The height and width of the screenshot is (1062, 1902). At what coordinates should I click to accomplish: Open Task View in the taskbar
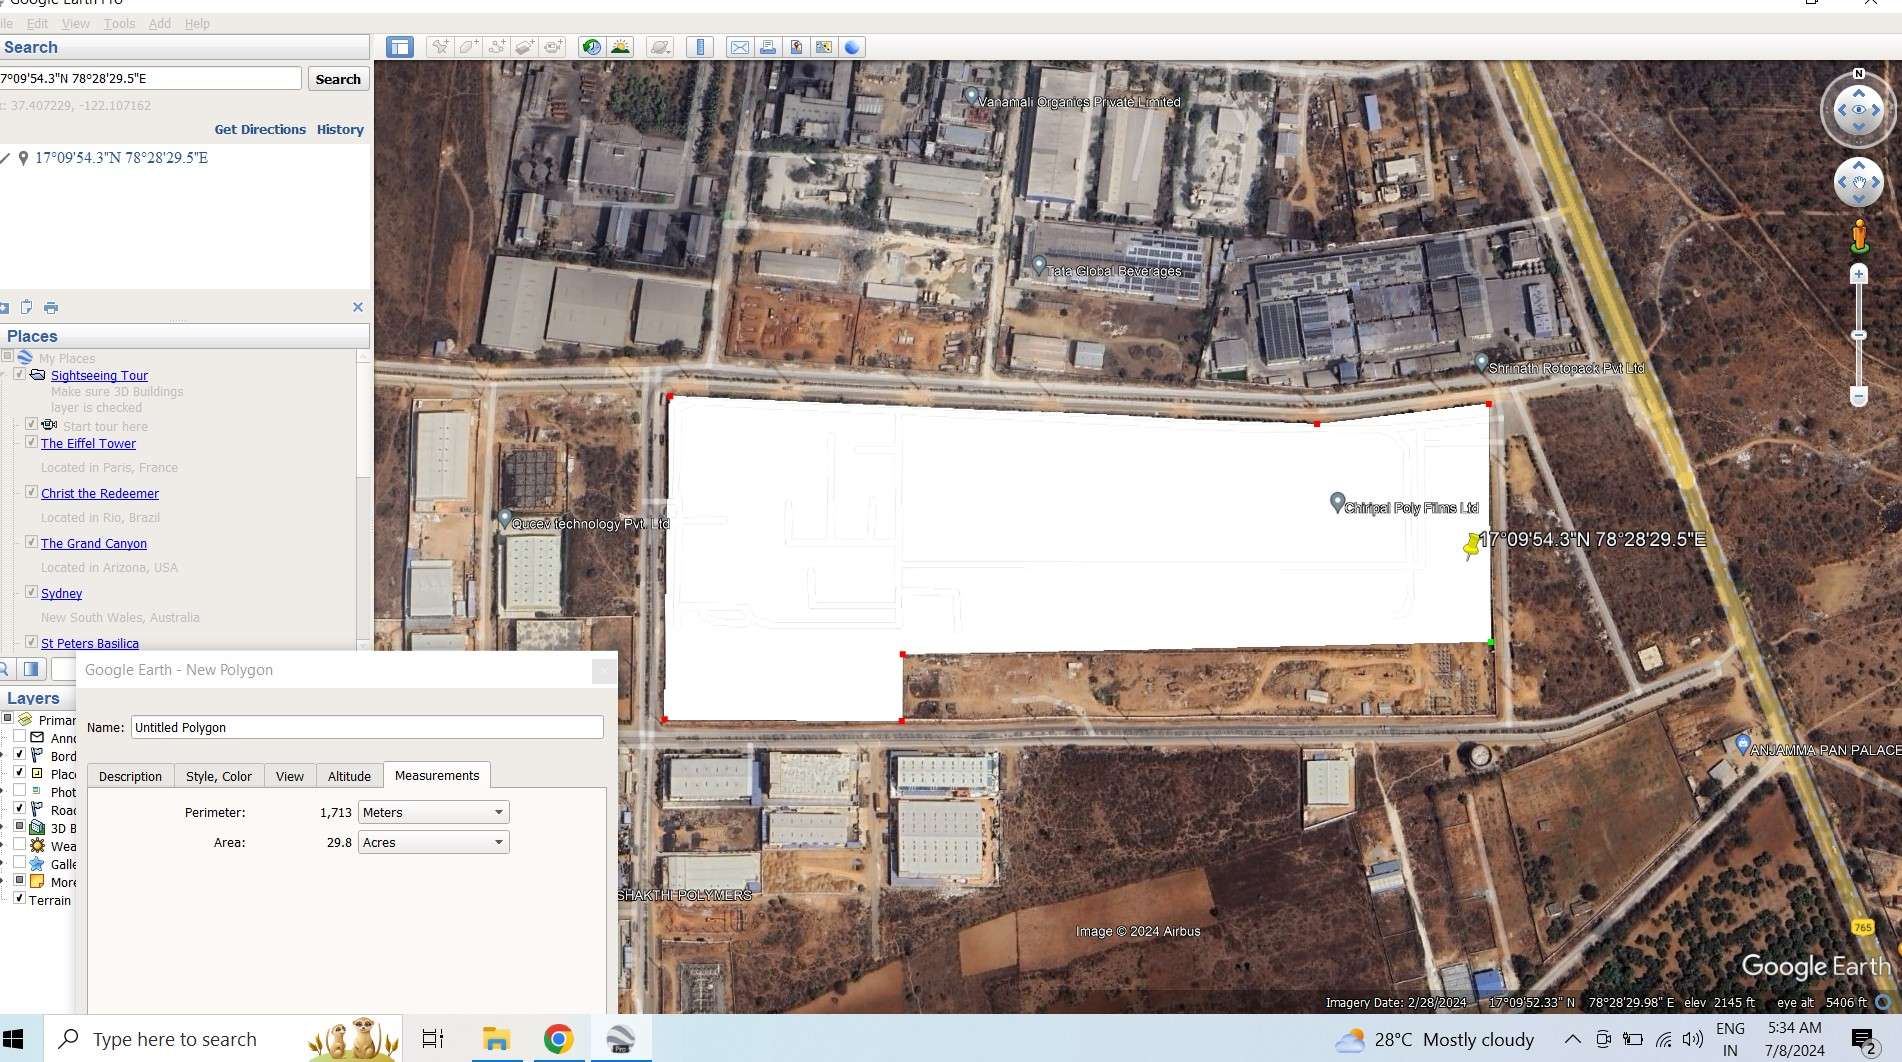pyautogui.click(x=433, y=1039)
